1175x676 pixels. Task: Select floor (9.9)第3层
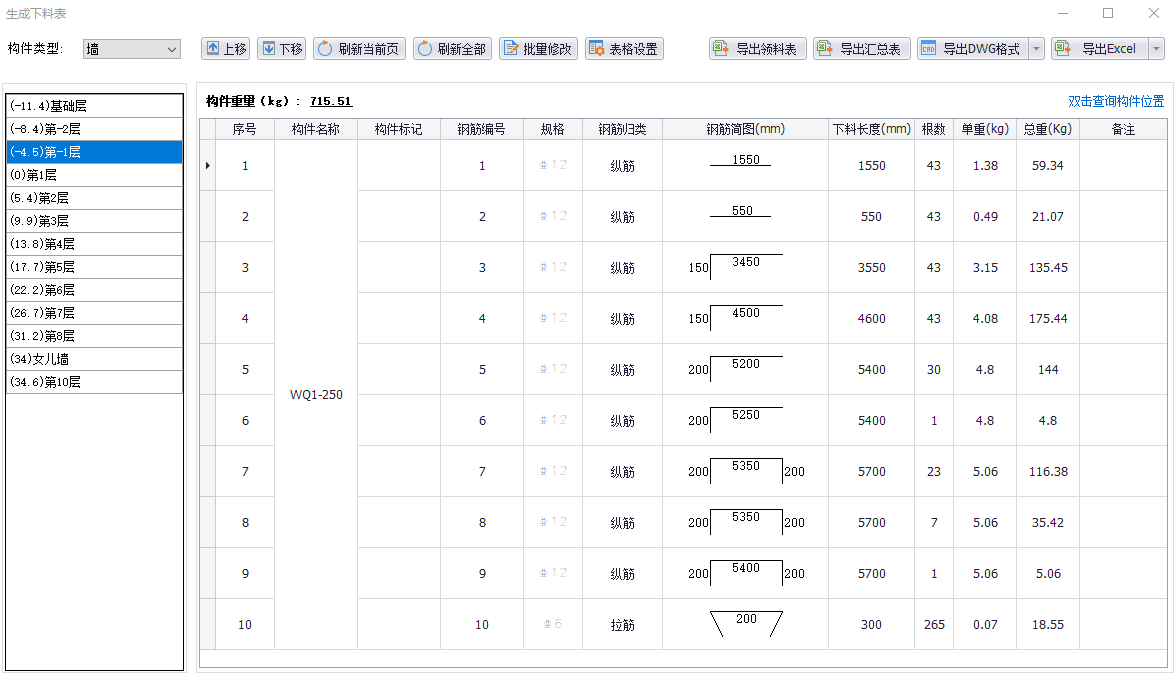point(94,221)
